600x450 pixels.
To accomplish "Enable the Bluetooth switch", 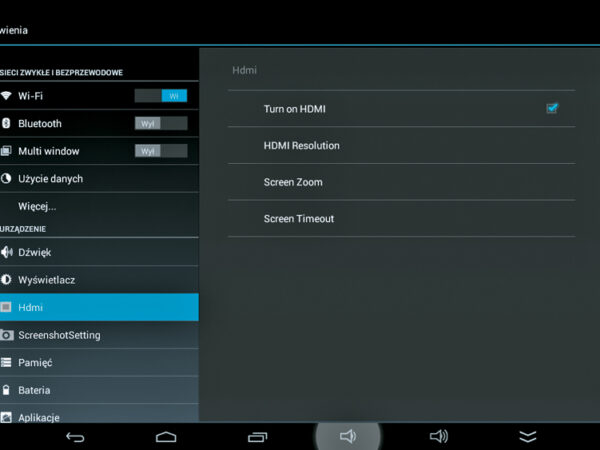I will tap(161, 123).
